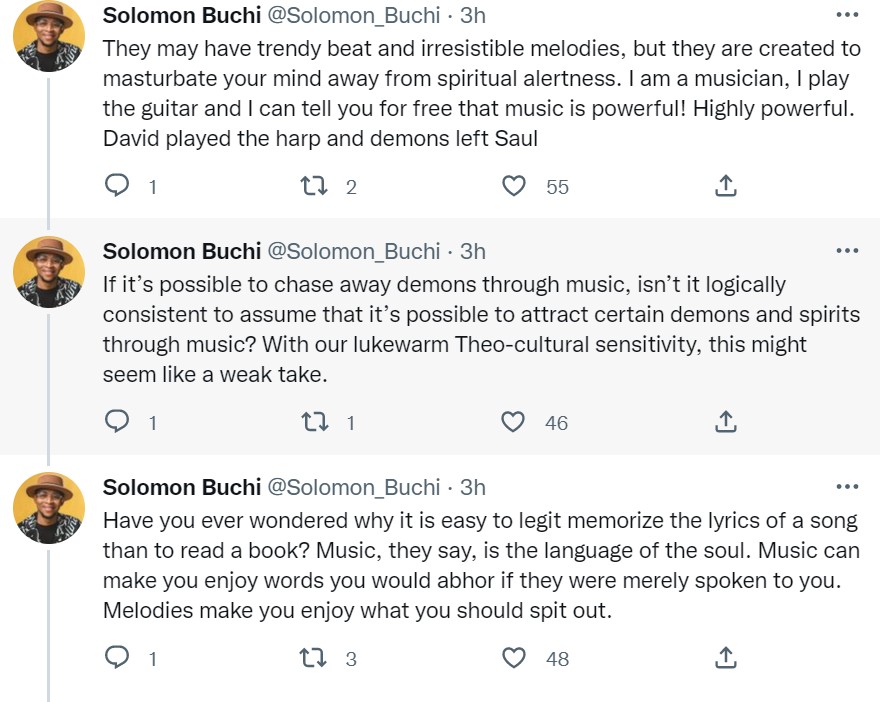The width and height of the screenshot is (880, 702).
Task: Click the avatar on the first tweet
Action: [48, 36]
